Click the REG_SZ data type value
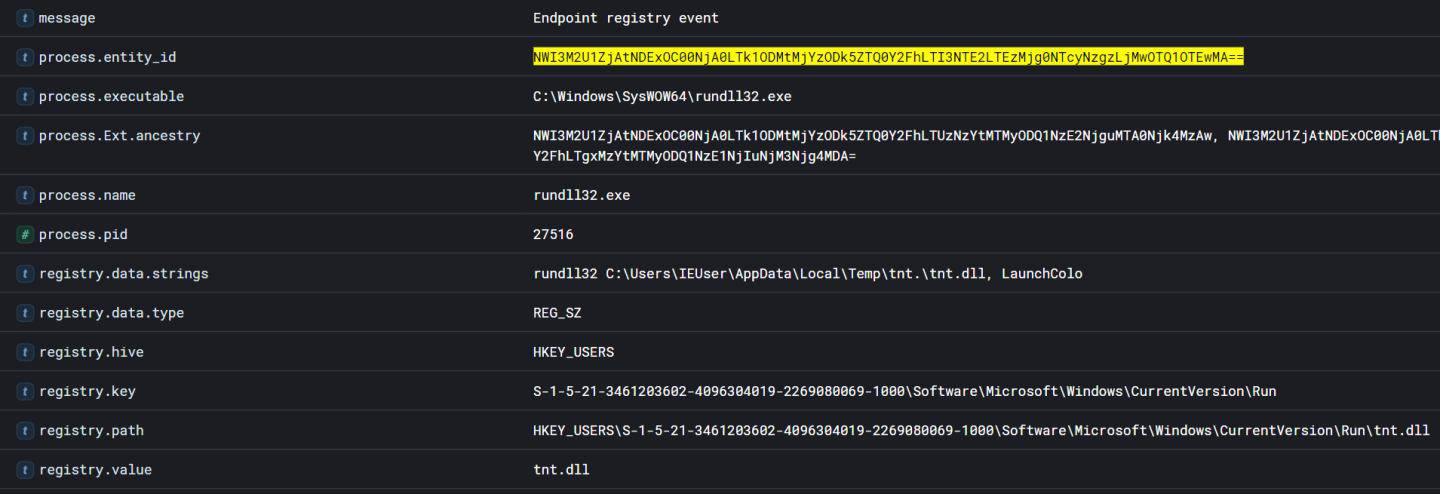 (x=557, y=313)
